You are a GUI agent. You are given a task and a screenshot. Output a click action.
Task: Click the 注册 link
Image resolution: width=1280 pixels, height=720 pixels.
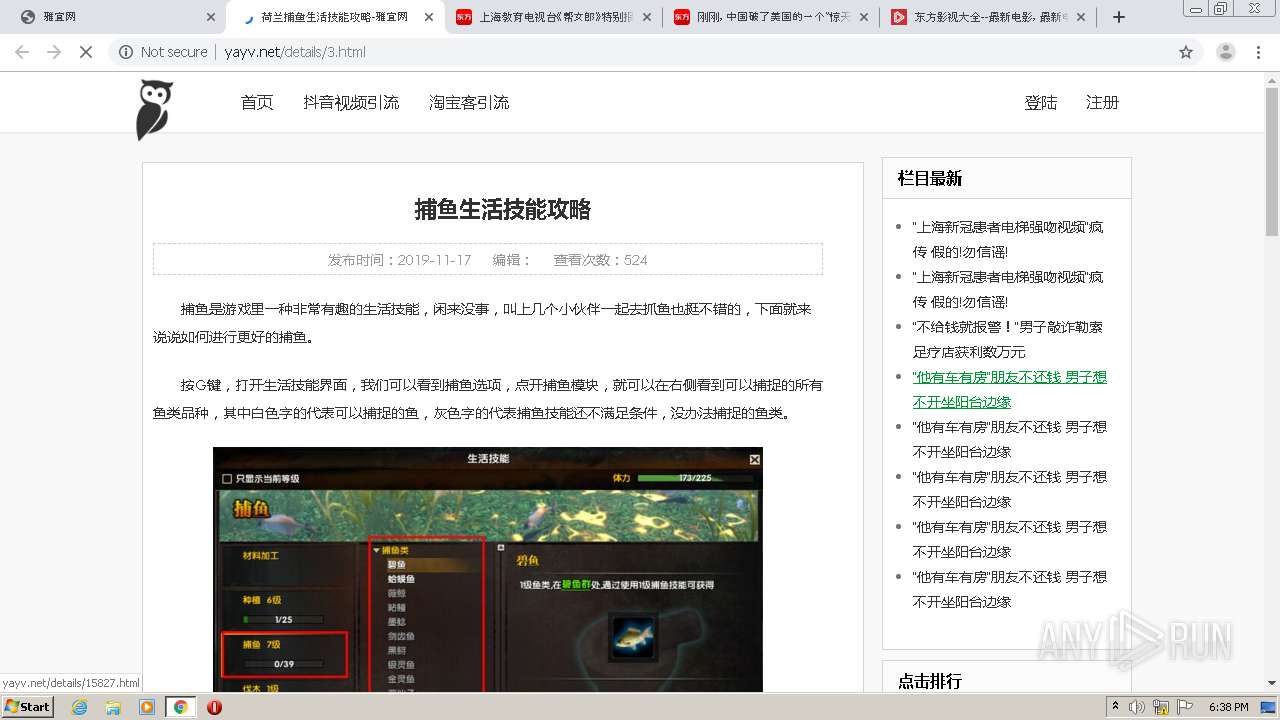1102,102
